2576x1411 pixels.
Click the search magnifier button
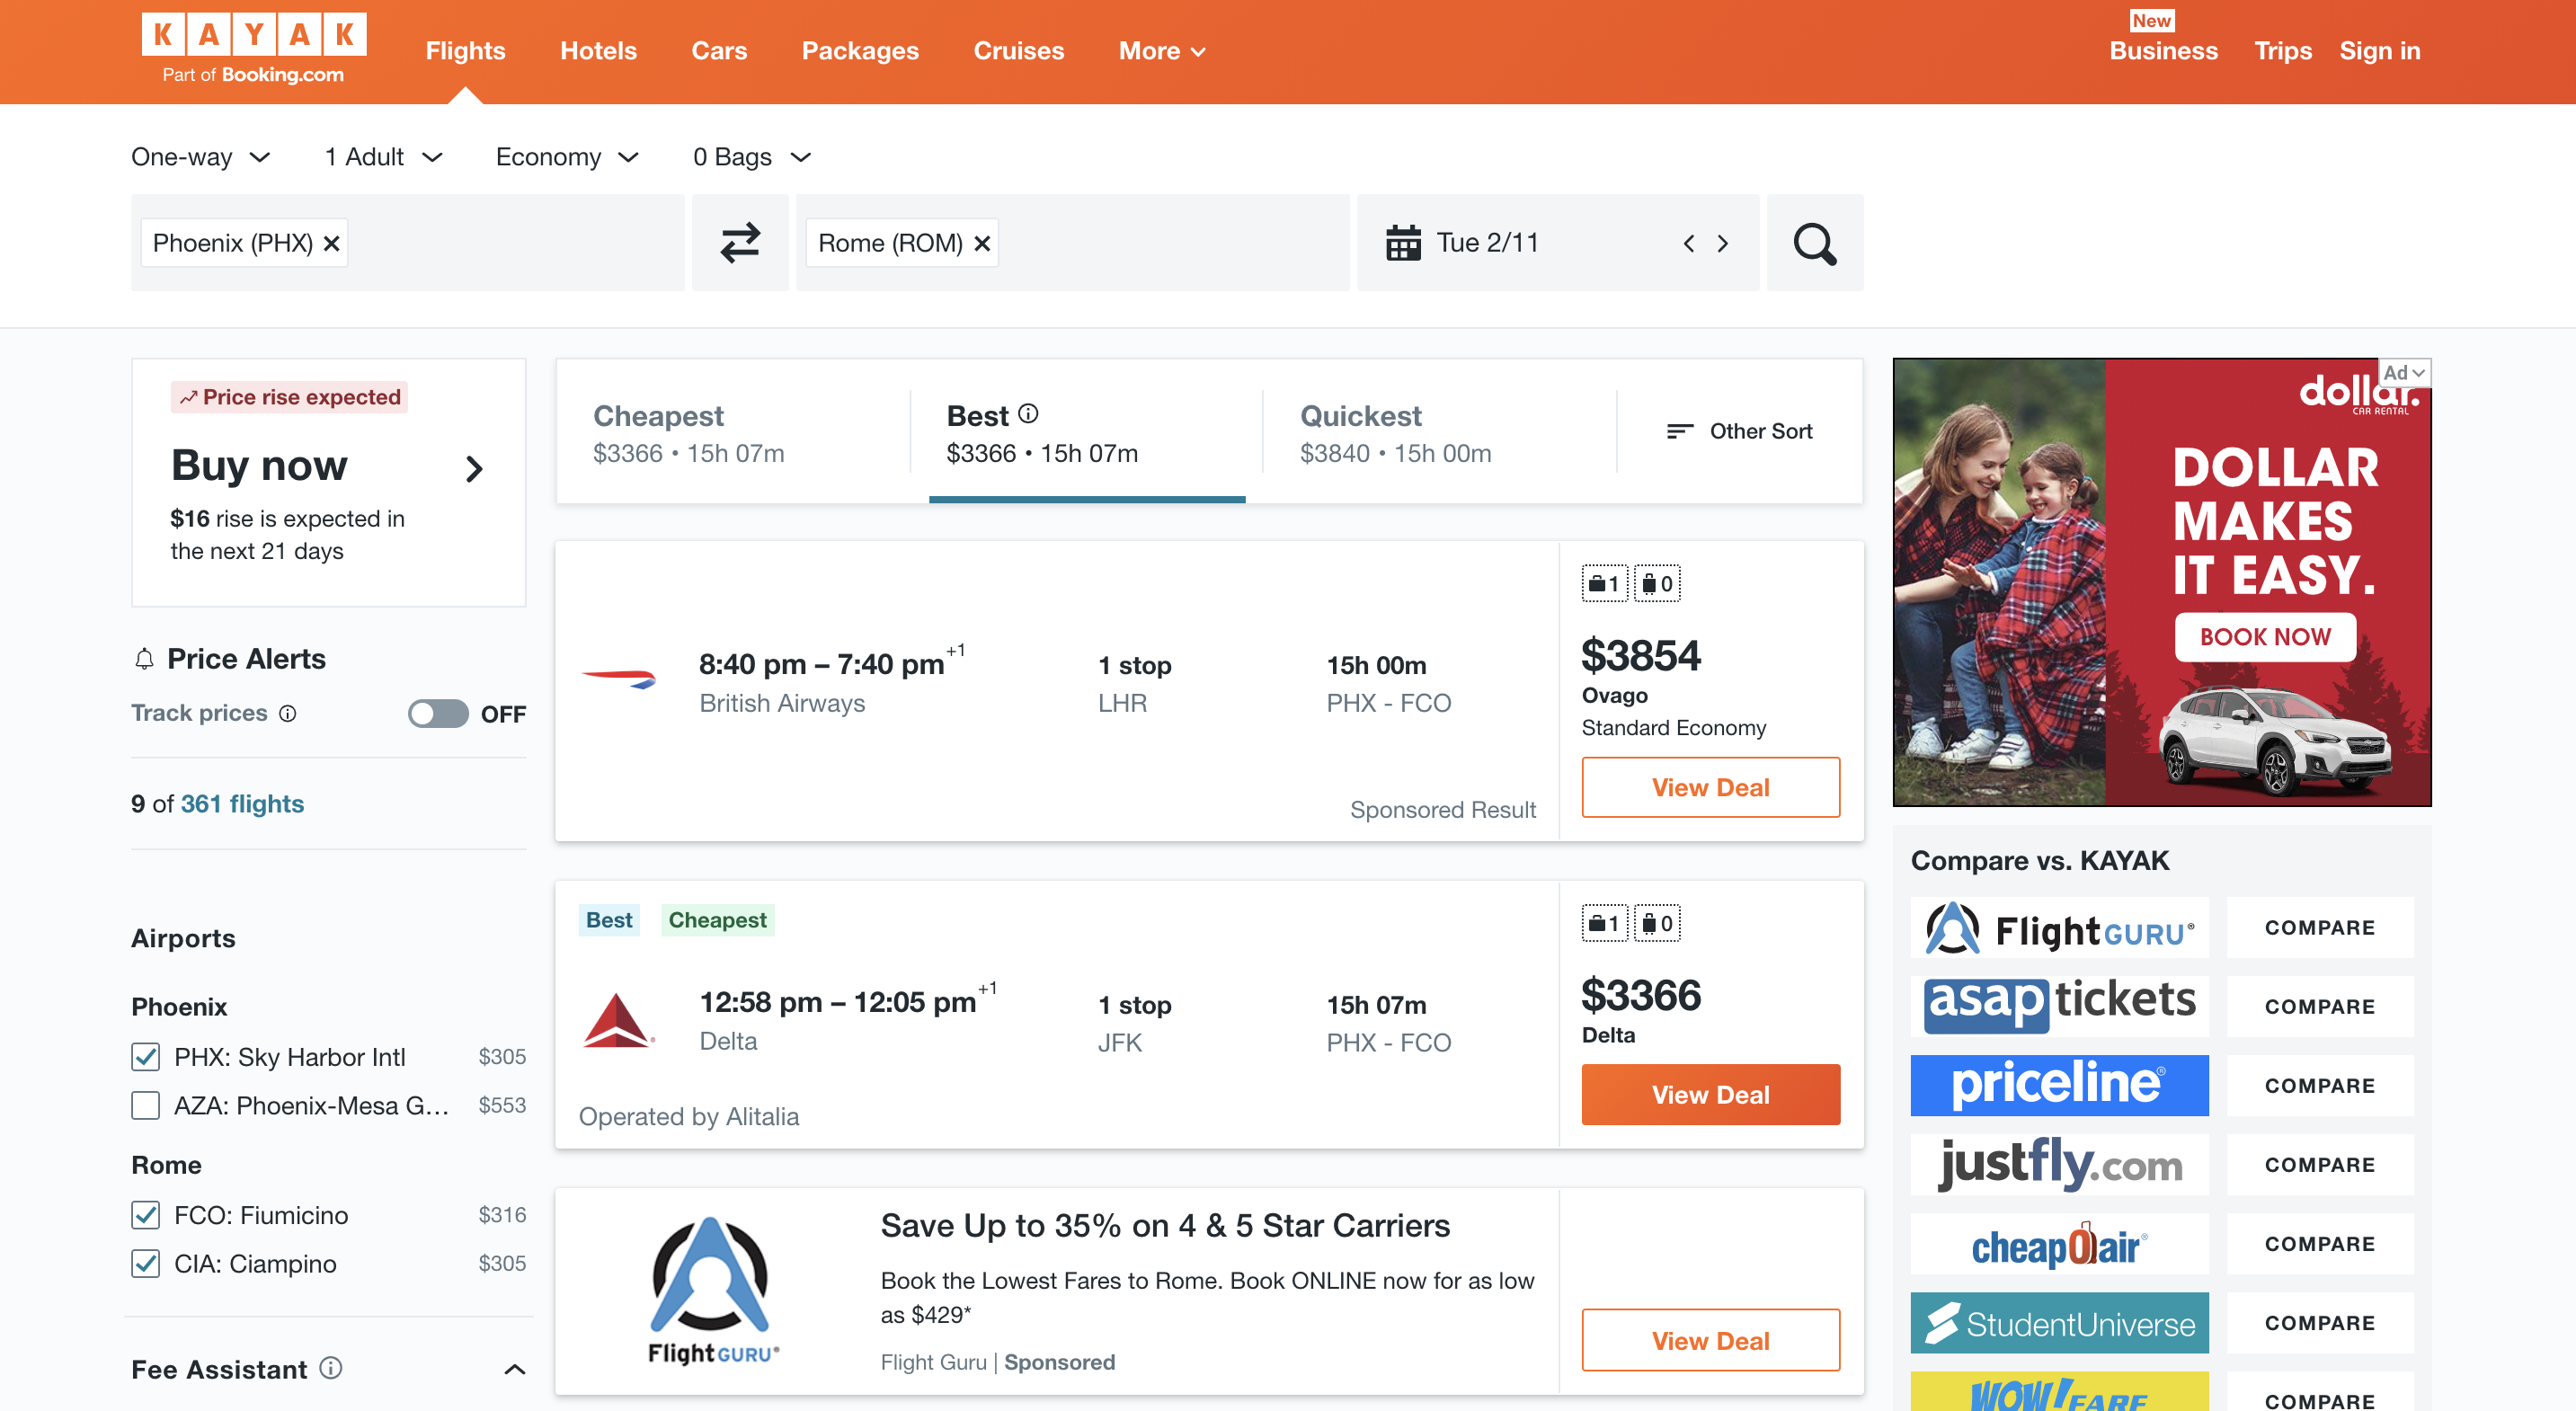tap(1814, 243)
